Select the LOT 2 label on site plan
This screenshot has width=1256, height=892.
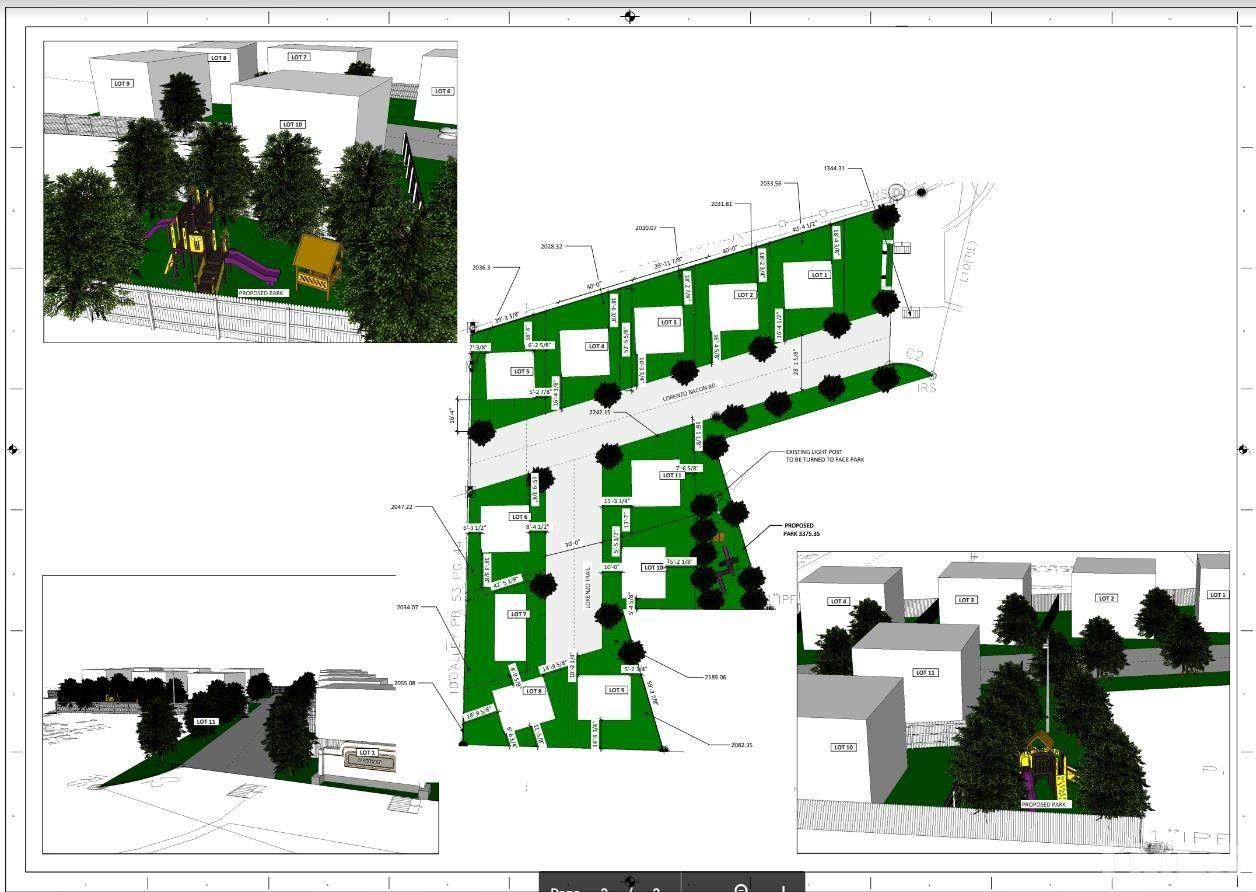click(x=745, y=295)
